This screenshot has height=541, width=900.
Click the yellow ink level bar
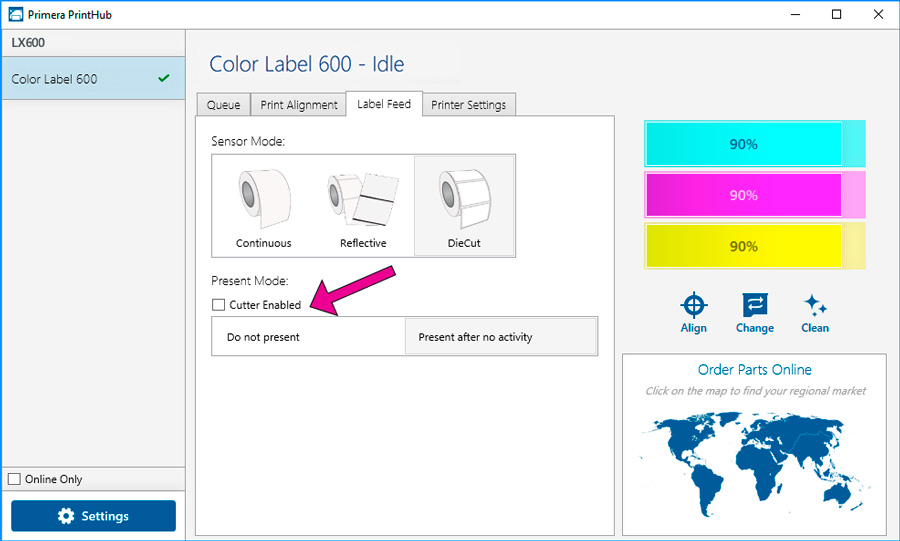[754, 246]
